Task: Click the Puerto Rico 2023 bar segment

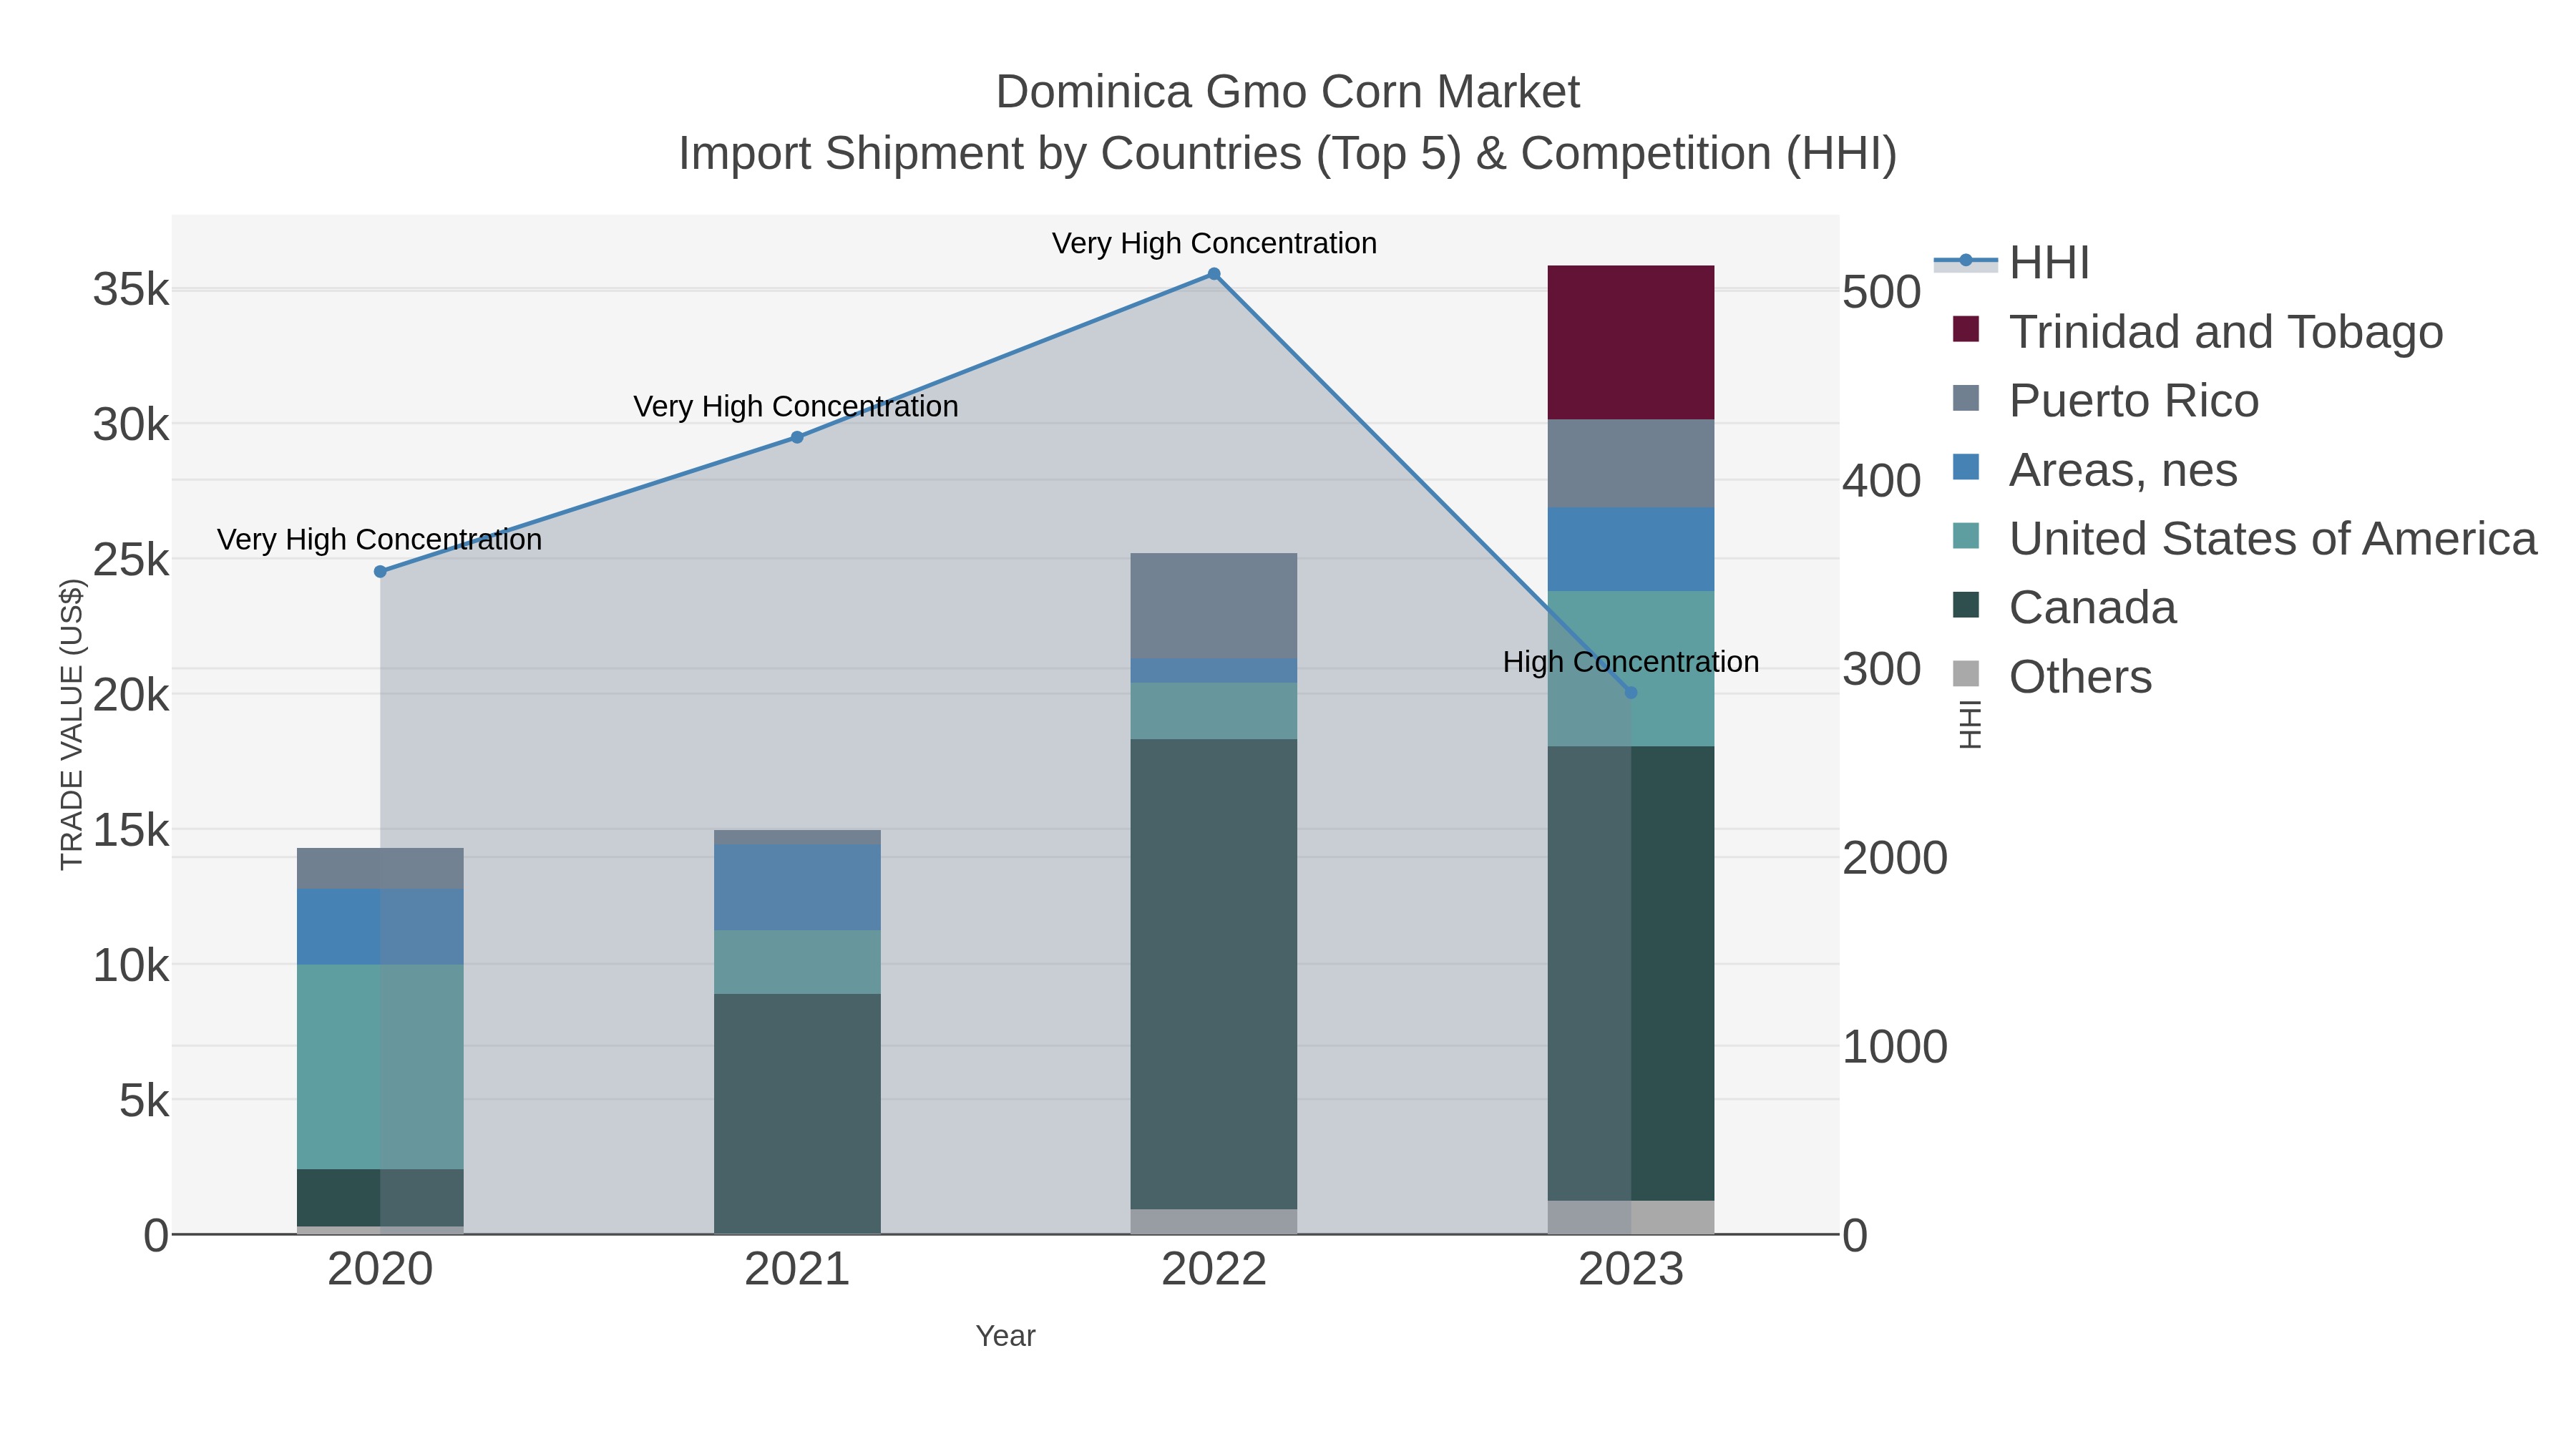Action: pyautogui.click(x=1631, y=464)
